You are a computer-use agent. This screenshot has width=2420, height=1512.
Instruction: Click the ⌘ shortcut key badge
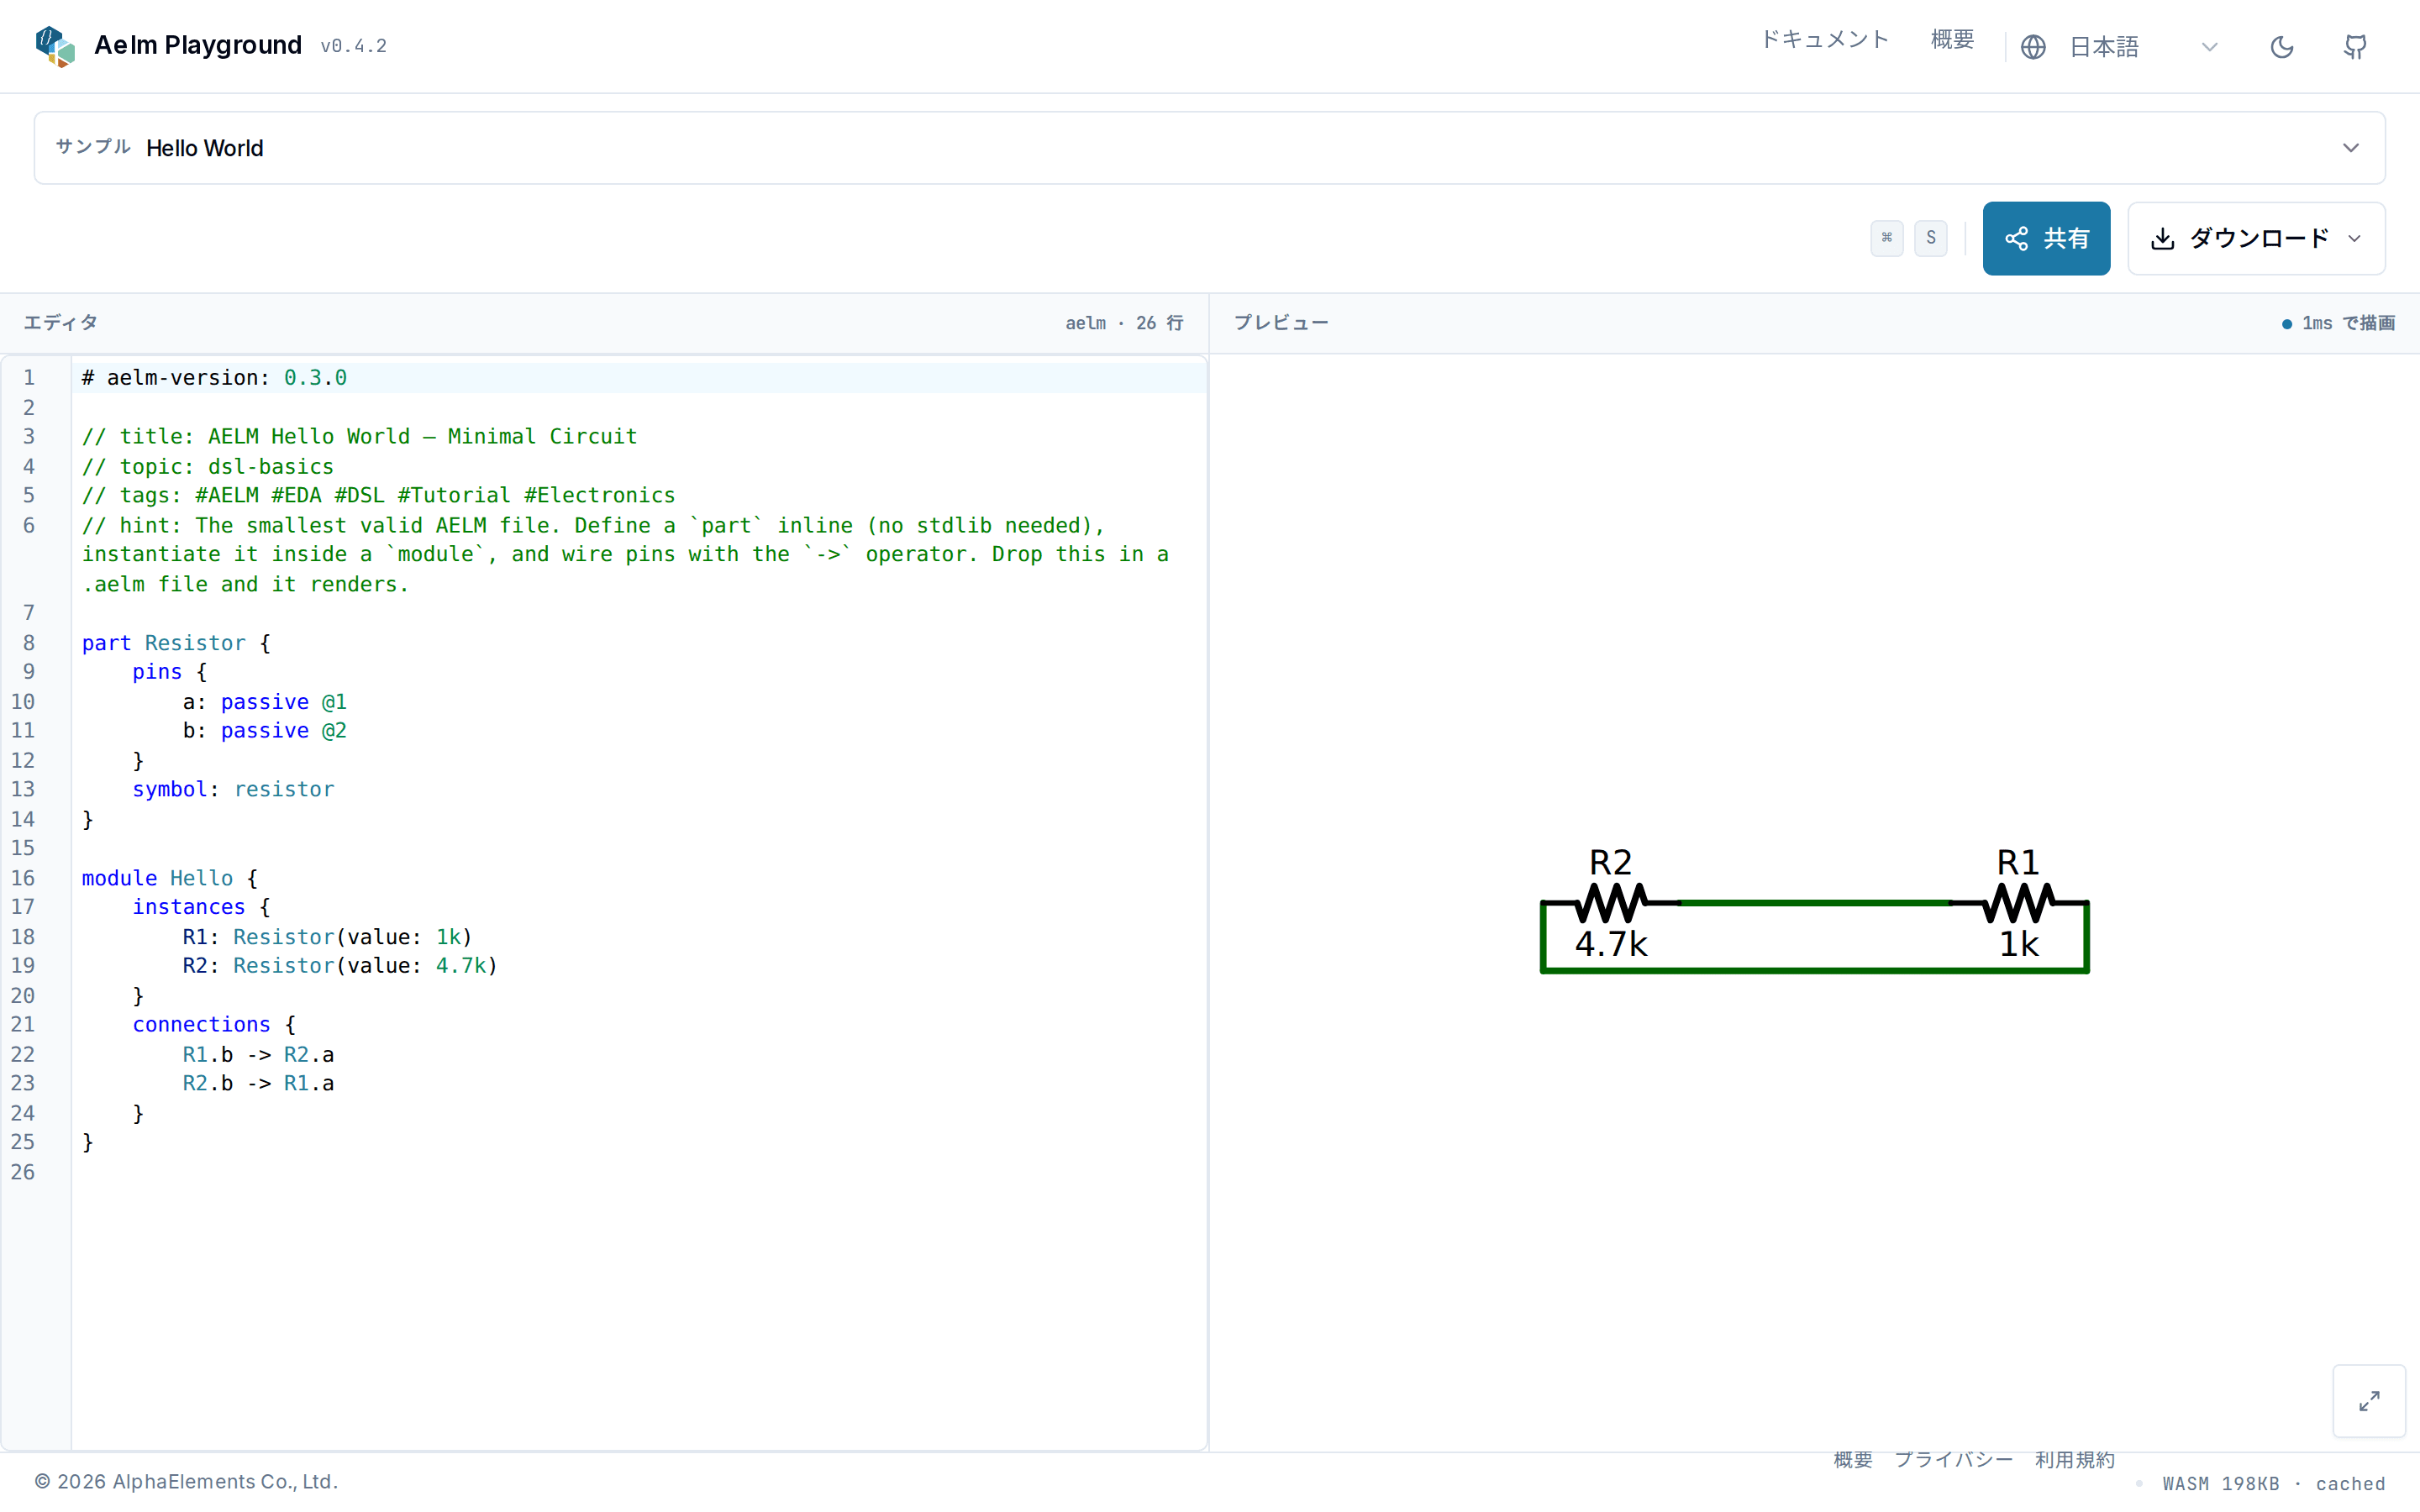pos(1886,238)
